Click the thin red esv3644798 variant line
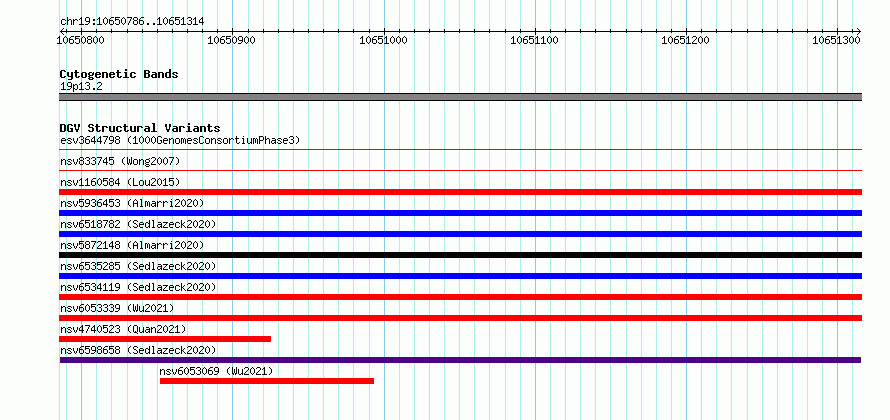Viewport: 890px width, 420px height. (460, 150)
